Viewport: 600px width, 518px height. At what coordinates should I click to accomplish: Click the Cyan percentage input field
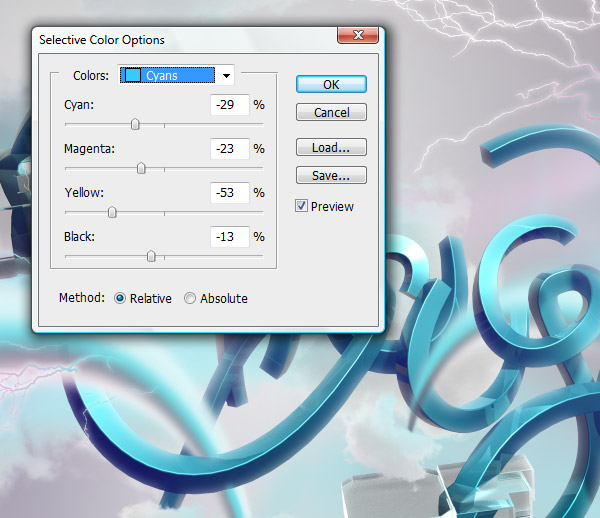(230, 105)
